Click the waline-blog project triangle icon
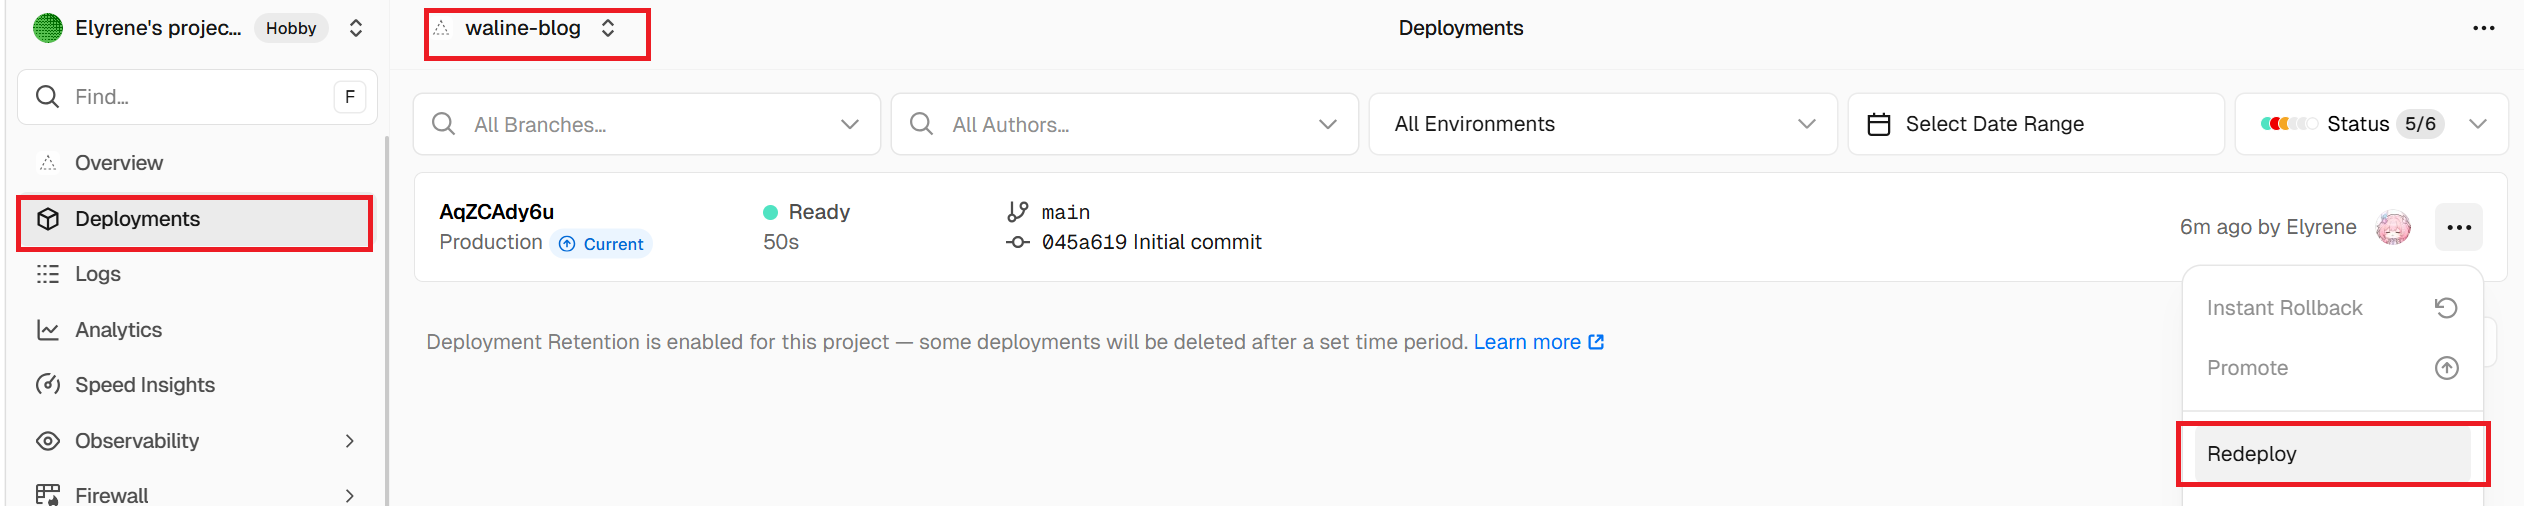Screen dimensions: 2524x506 tap(441, 28)
